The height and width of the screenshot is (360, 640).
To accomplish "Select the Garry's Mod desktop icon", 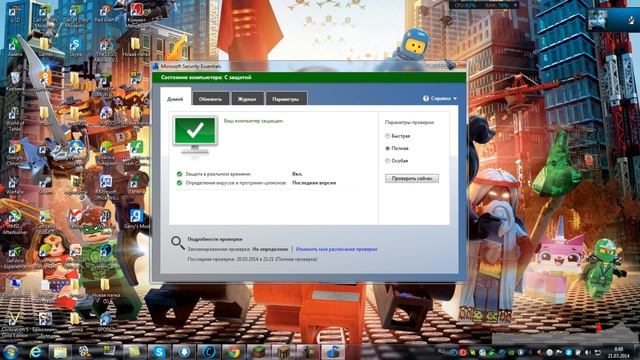I will (137, 219).
